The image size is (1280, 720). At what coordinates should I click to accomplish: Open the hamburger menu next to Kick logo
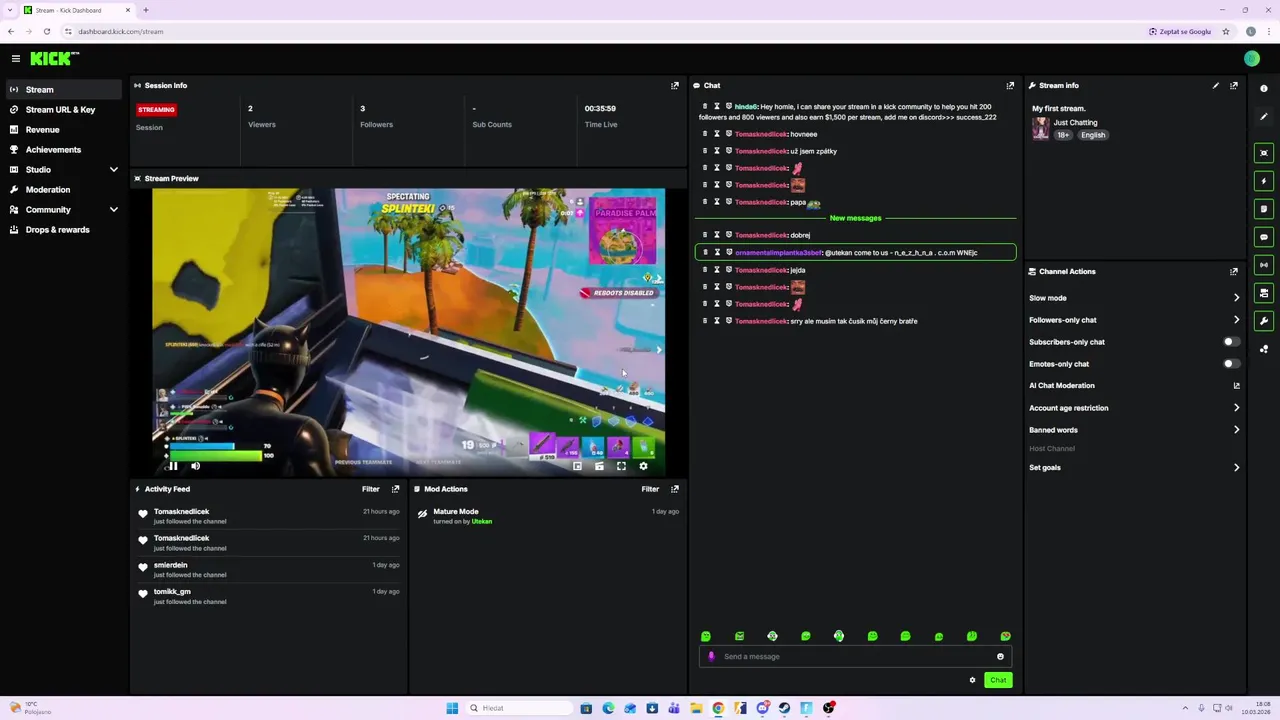[15, 59]
